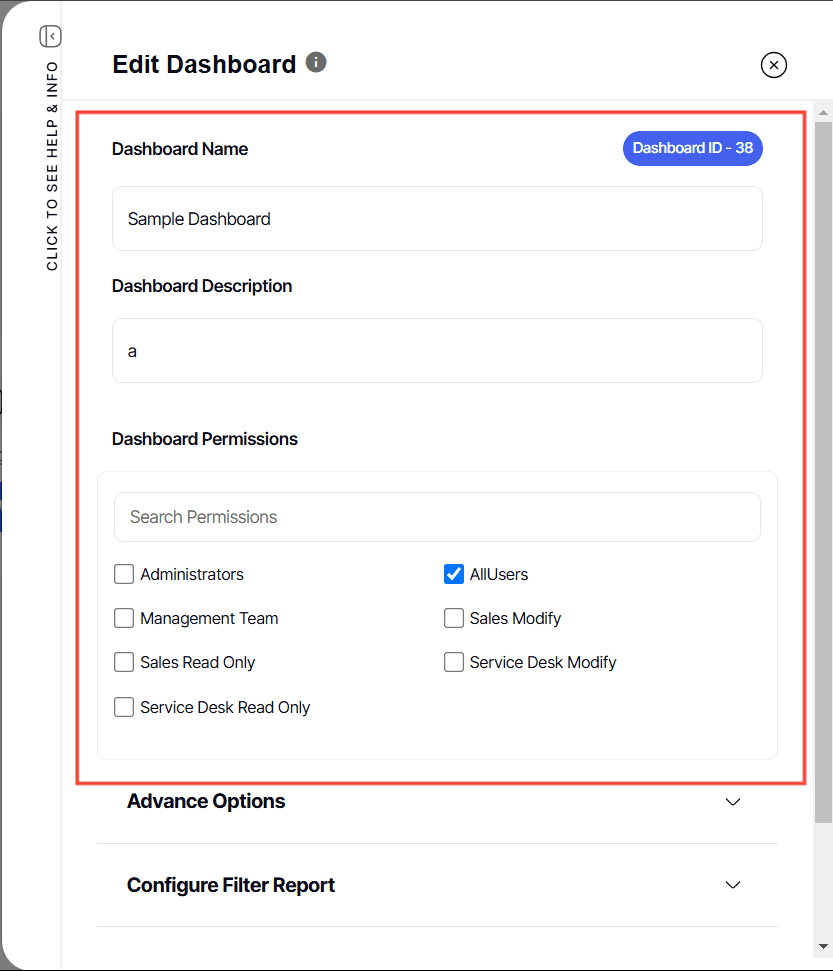Click the Dashboard ID - 38 badge
This screenshot has width=833, height=971.
(692, 148)
